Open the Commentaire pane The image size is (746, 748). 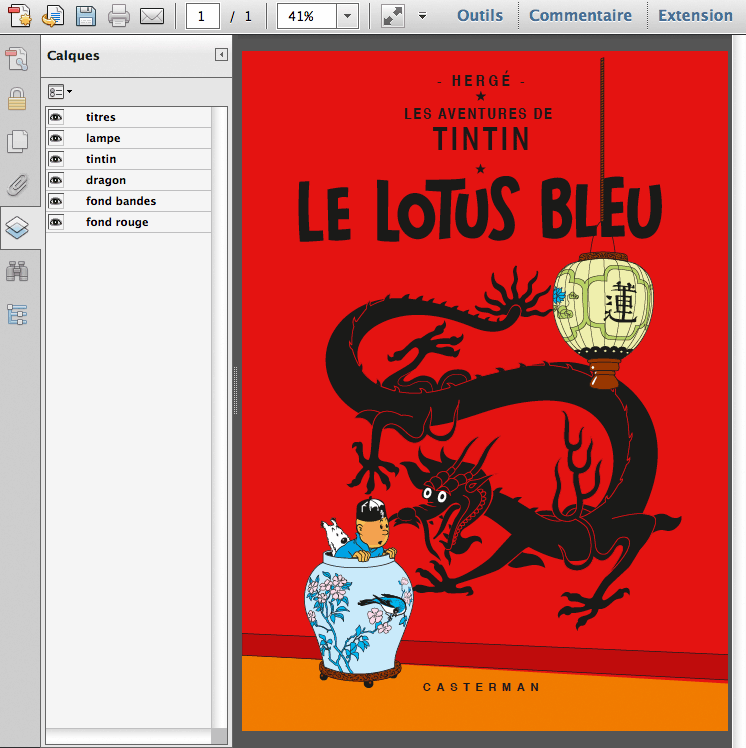point(580,15)
